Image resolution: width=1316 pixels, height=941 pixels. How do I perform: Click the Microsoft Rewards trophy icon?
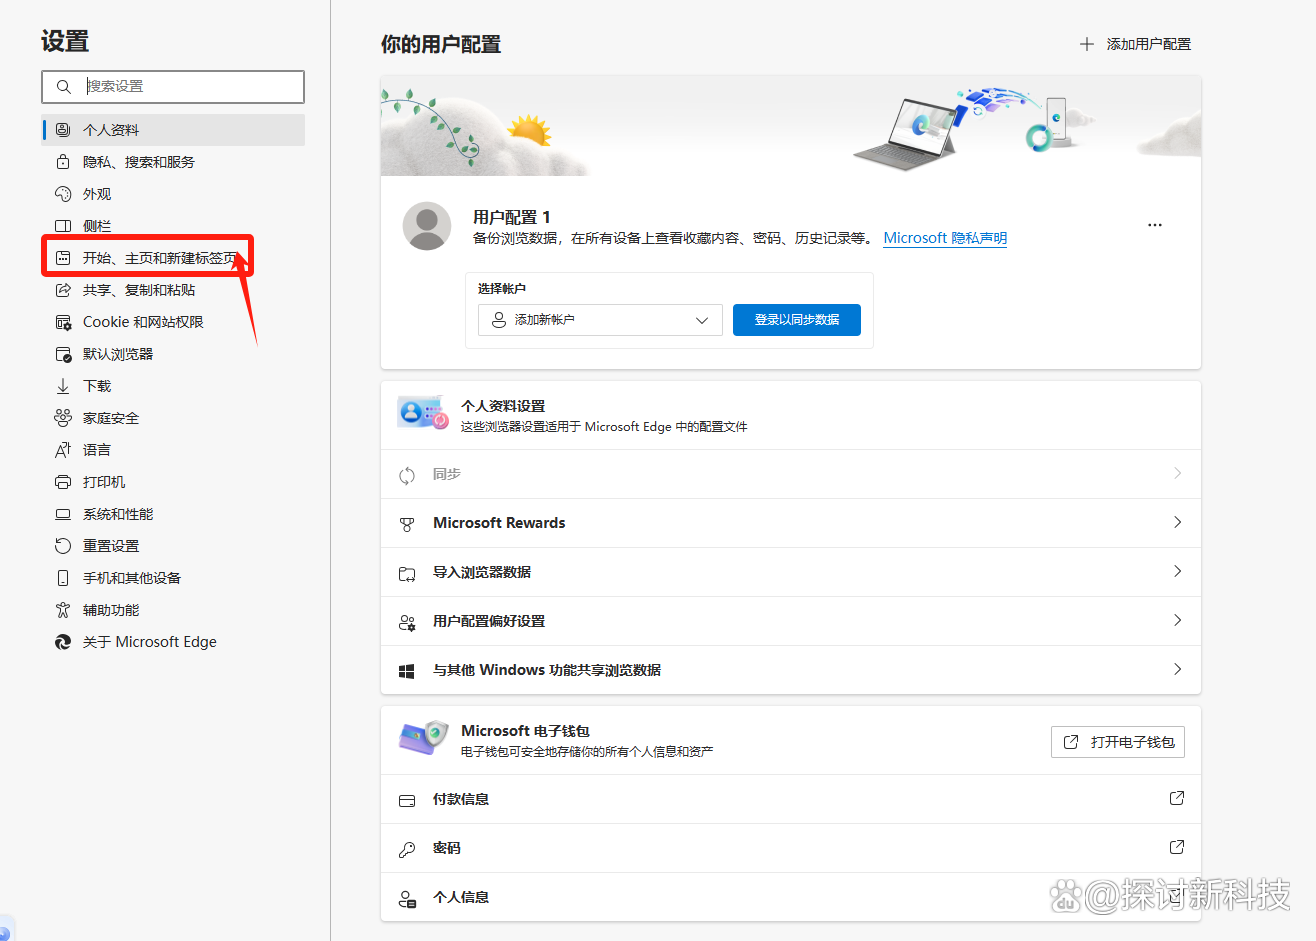407,524
